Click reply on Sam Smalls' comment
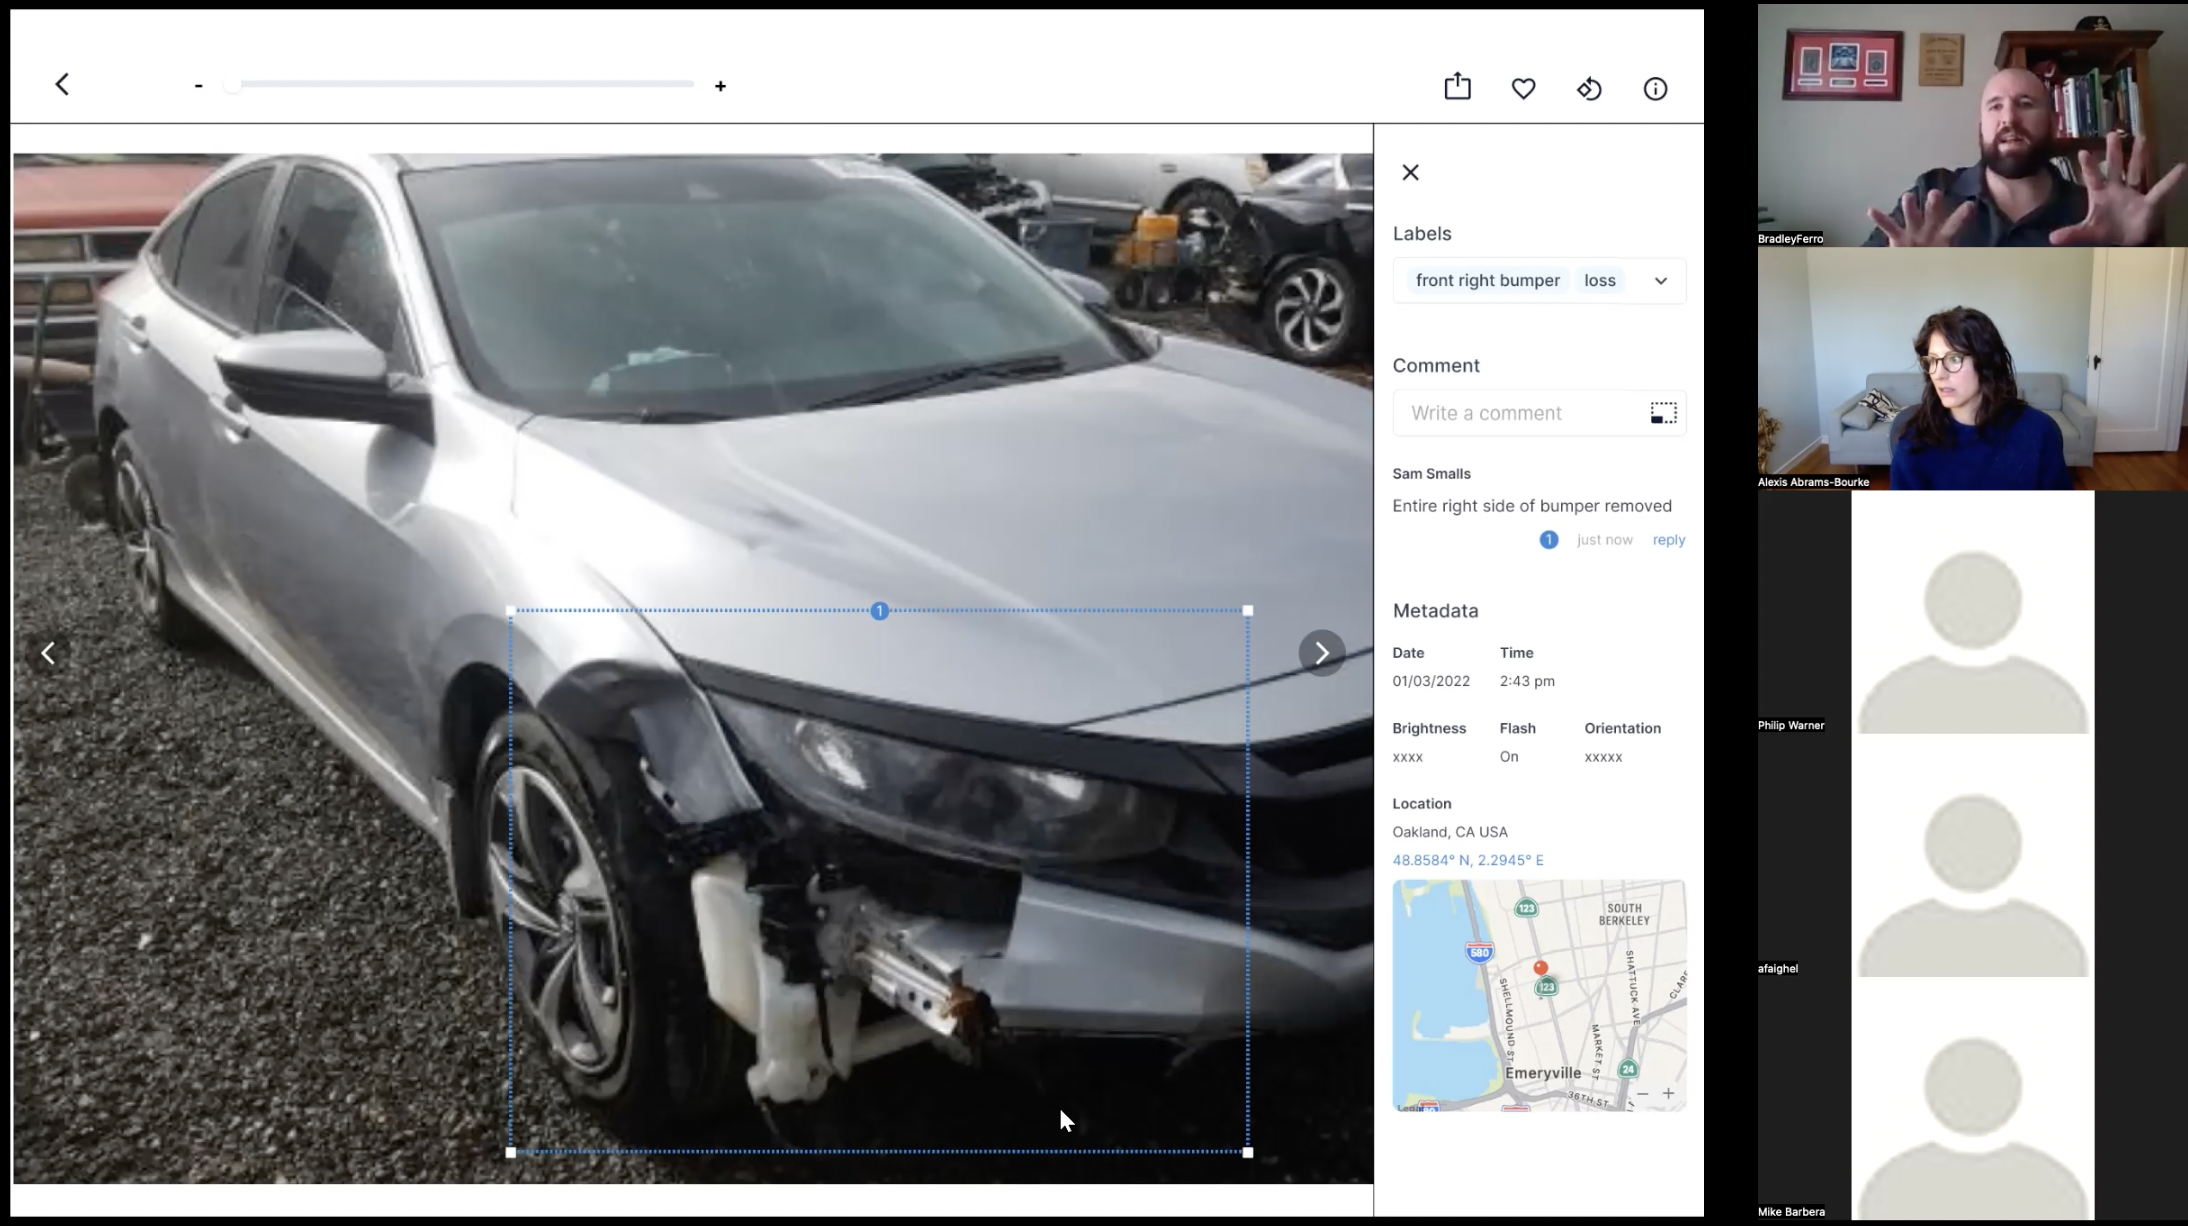Viewport: 2188px width, 1226px height. click(x=1668, y=540)
